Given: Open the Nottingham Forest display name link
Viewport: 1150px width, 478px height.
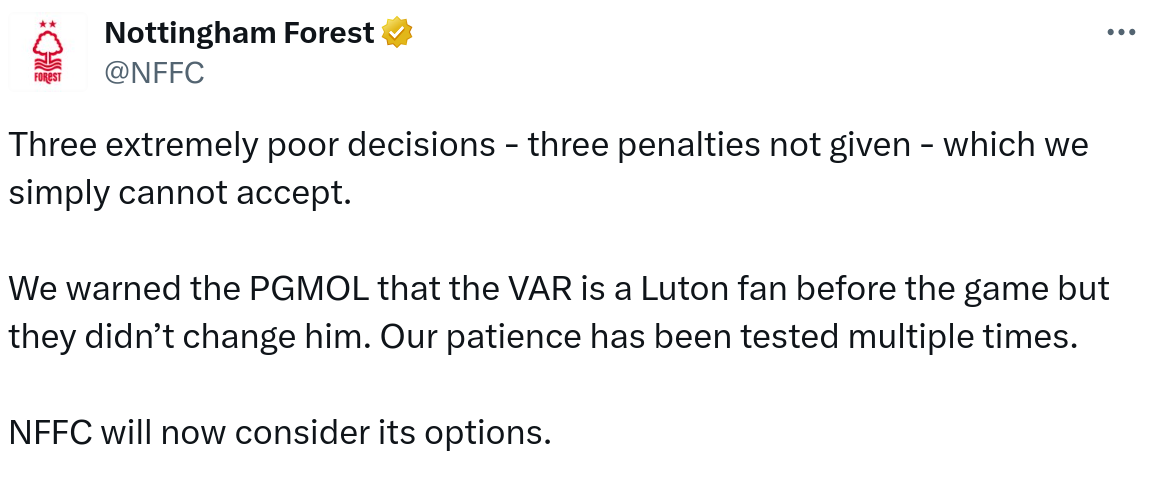Looking at the screenshot, I should point(240,33).
